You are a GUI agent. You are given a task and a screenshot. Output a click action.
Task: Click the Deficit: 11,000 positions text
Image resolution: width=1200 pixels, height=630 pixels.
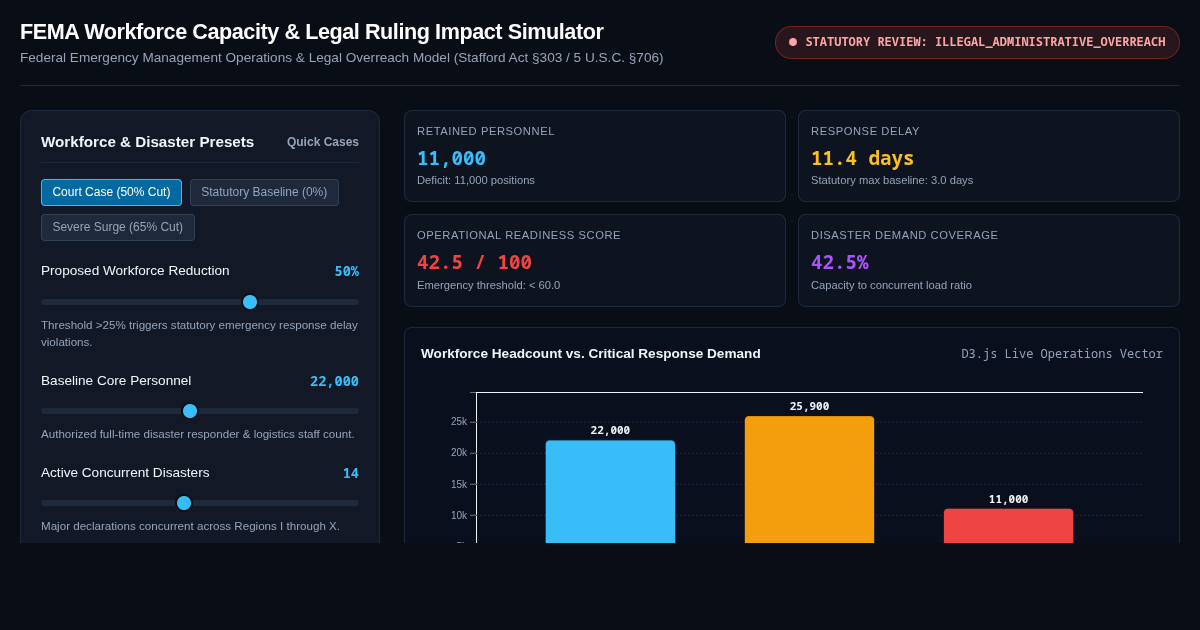coord(476,180)
